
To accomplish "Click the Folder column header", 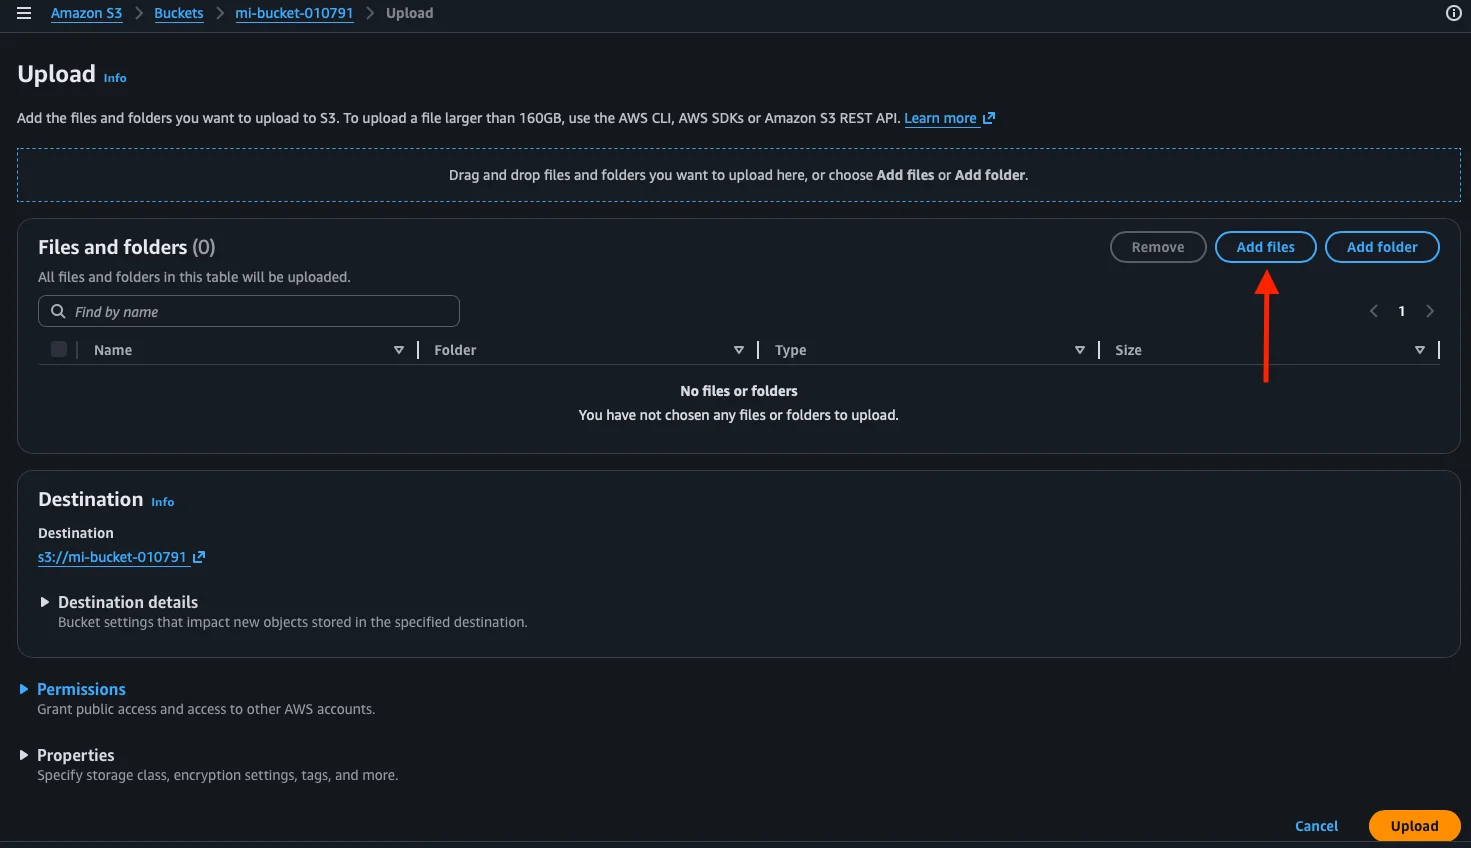I will (x=455, y=350).
